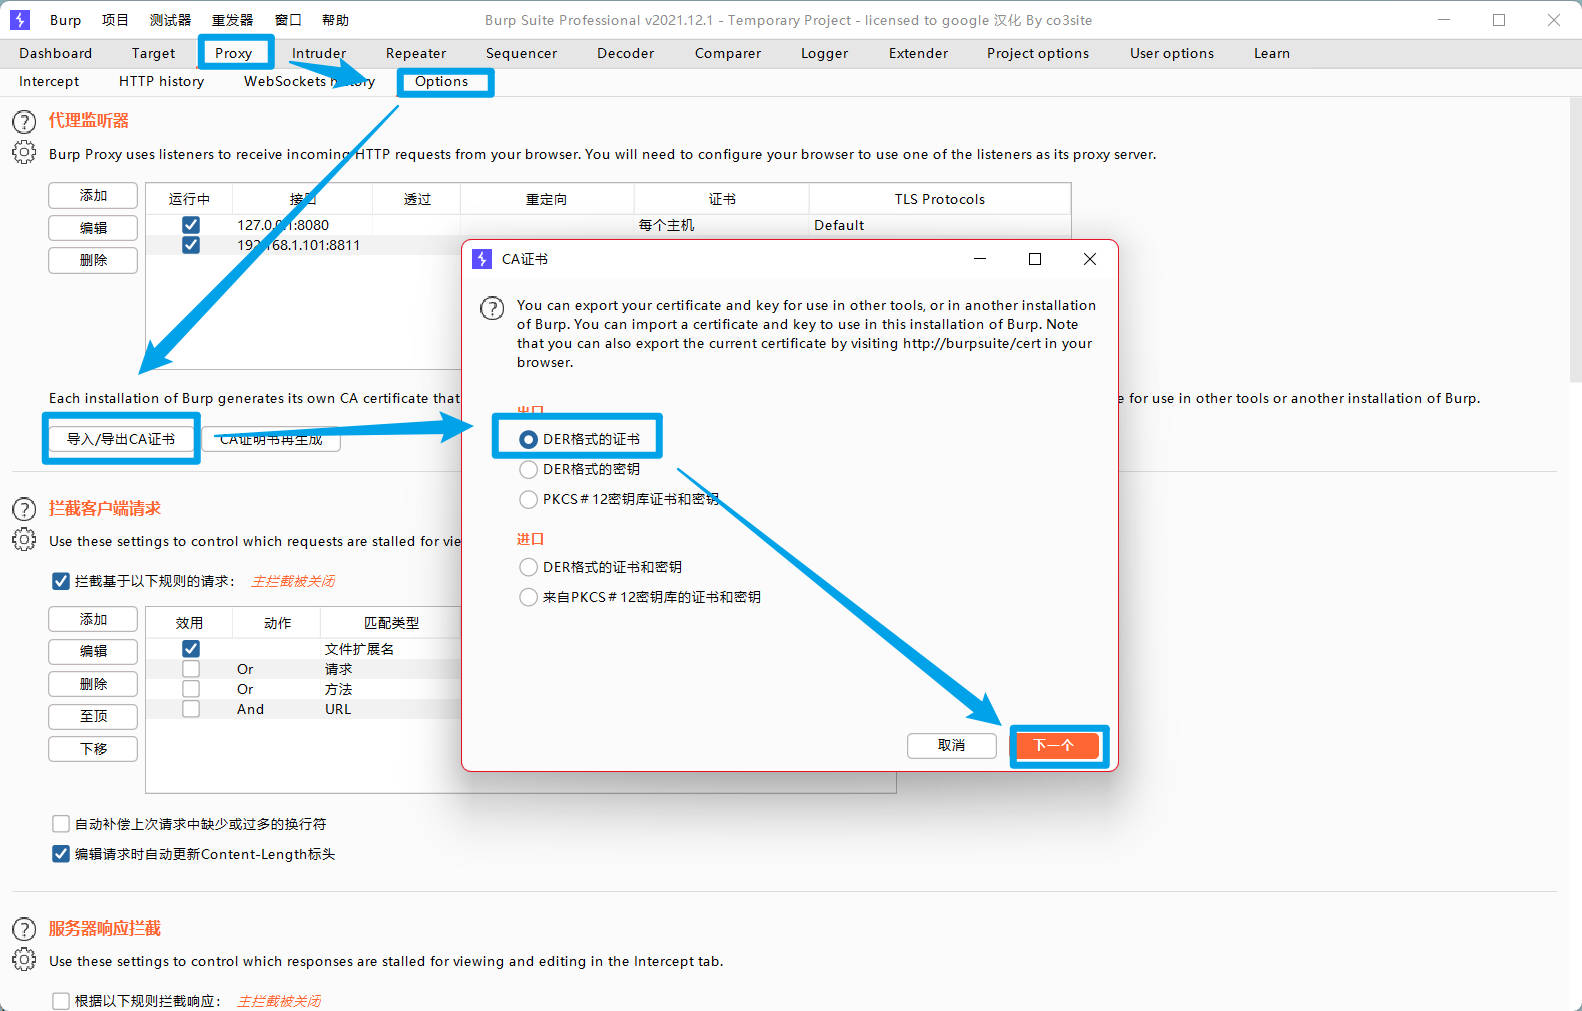This screenshot has width=1582, height=1011.
Task: Click 下移 button for intercept rules
Action: pyautogui.click(x=93, y=748)
